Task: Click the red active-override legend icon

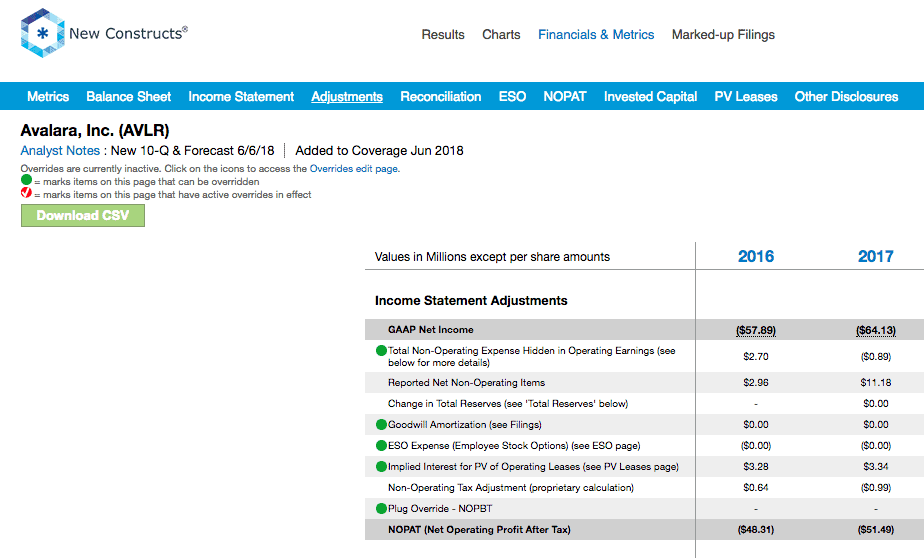Action: 26,193
